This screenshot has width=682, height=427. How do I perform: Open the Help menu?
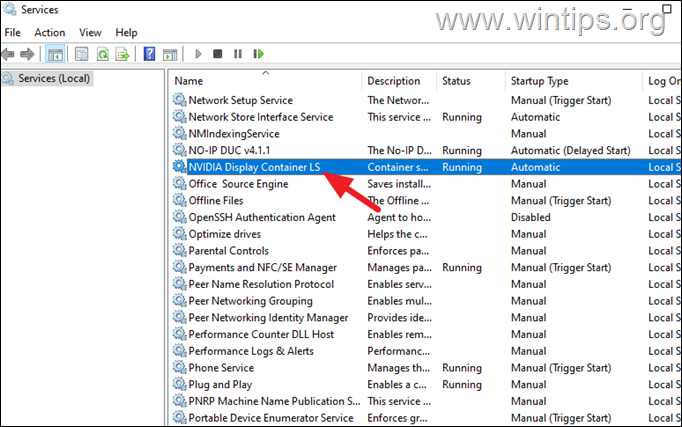pyautogui.click(x=126, y=33)
